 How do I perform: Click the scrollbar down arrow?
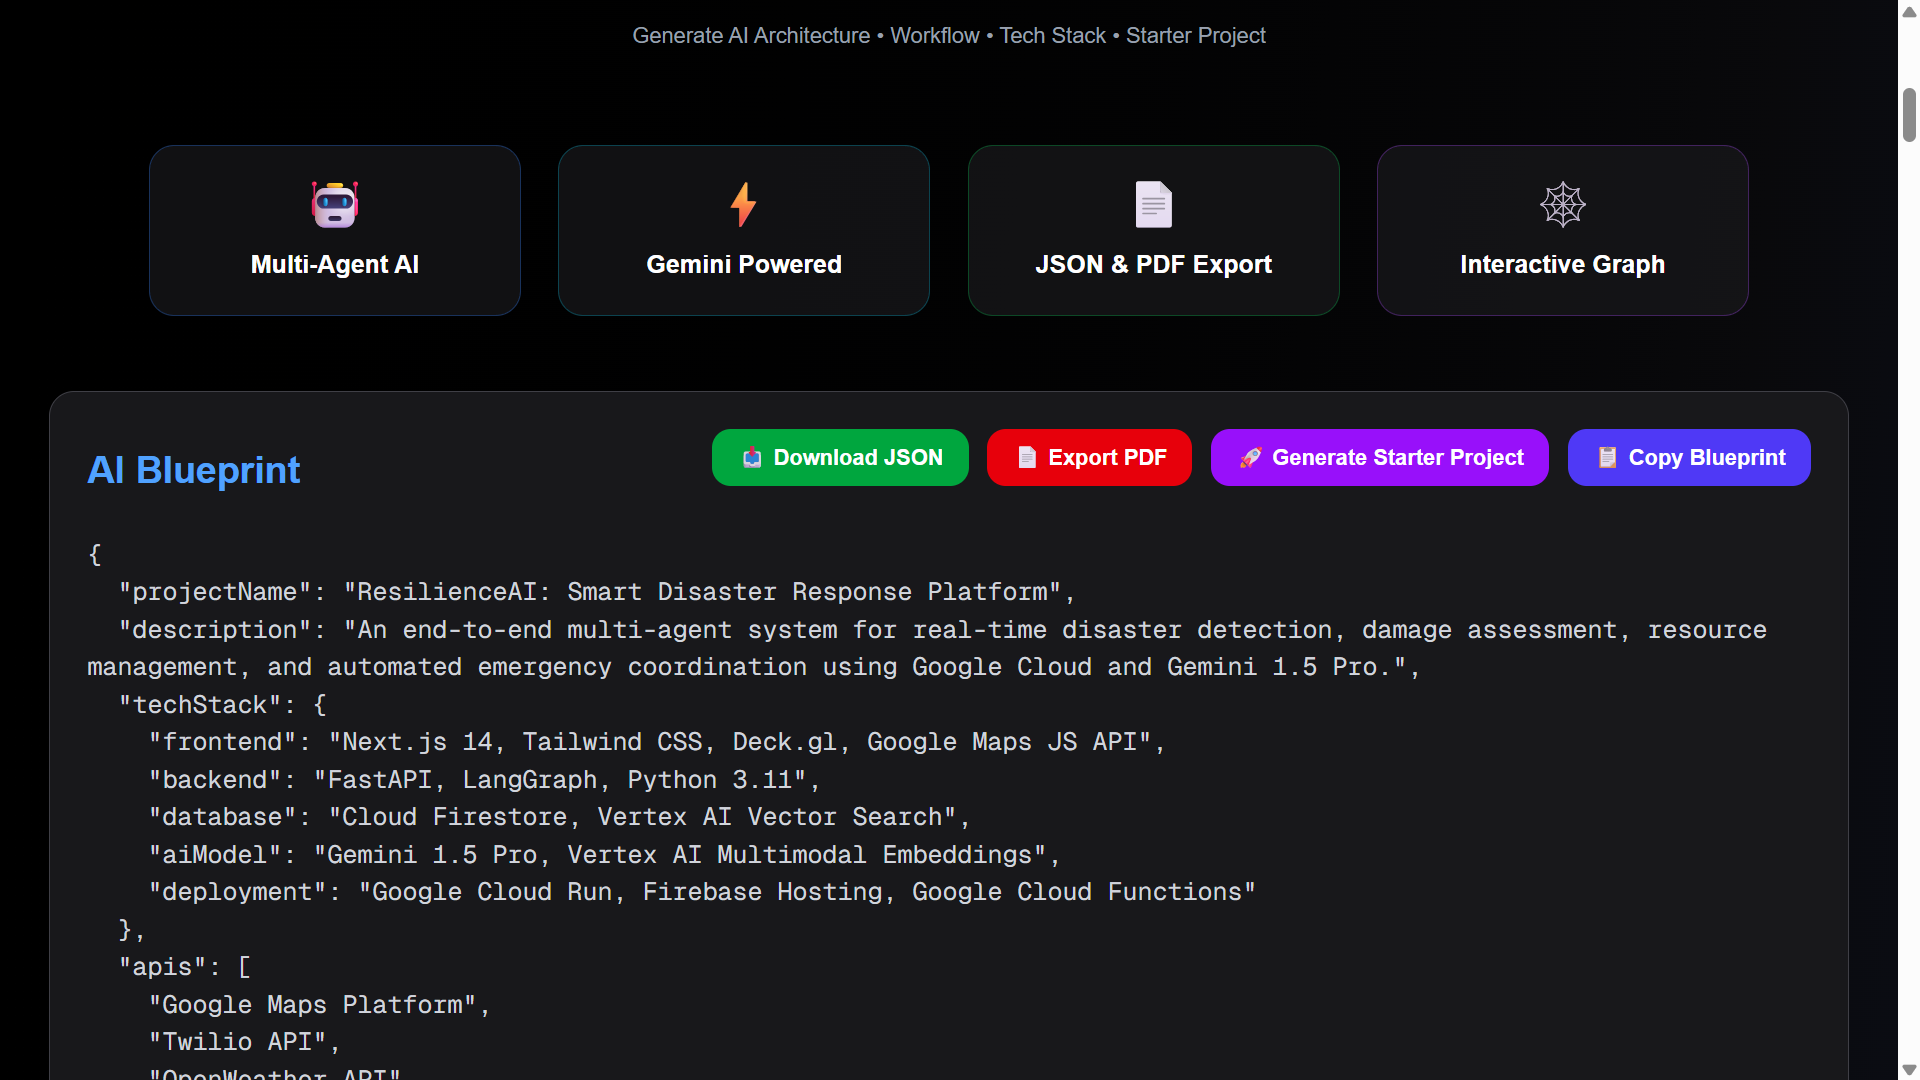point(1909,1070)
